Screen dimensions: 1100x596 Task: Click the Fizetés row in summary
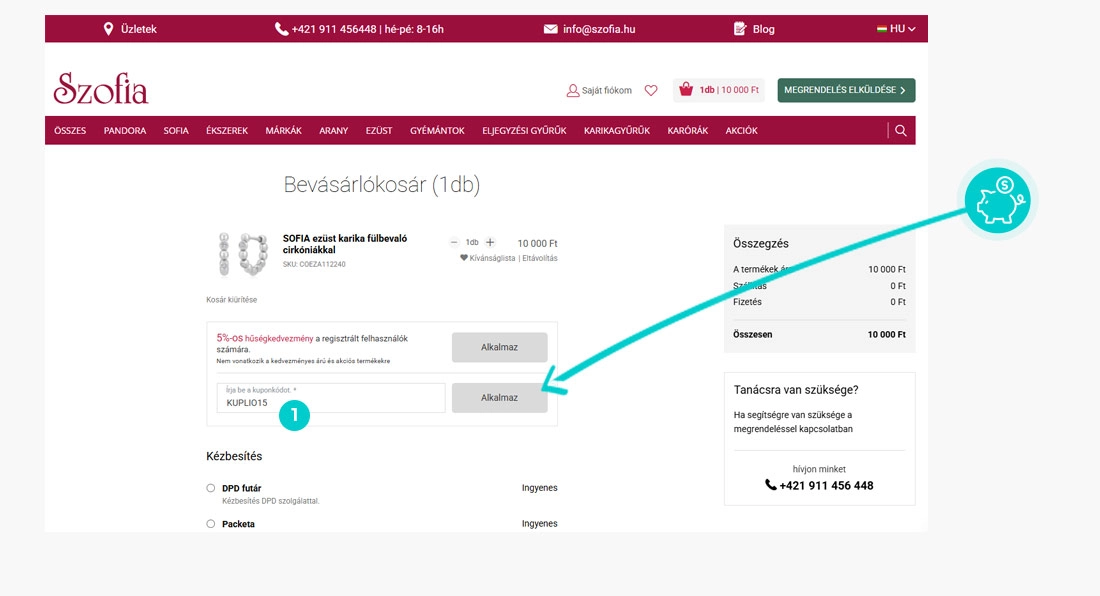pyautogui.click(x=819, y=302)
